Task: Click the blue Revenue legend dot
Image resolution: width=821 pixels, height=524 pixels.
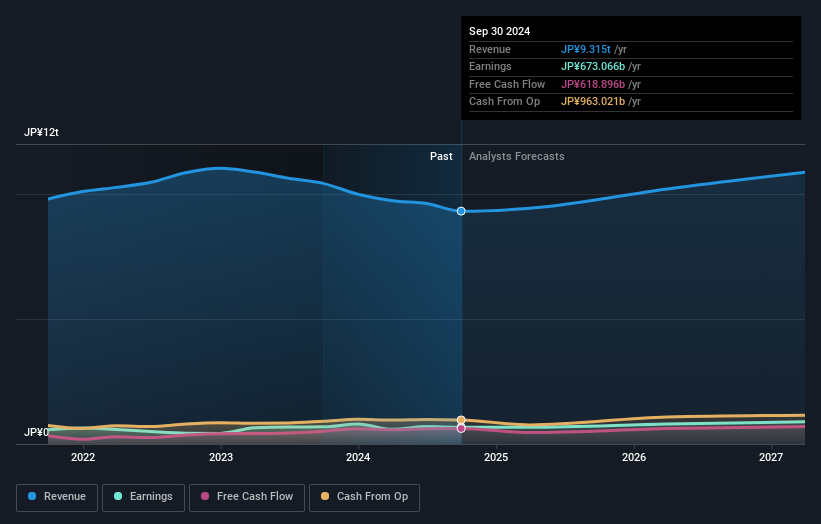Action: coord(32,496)
